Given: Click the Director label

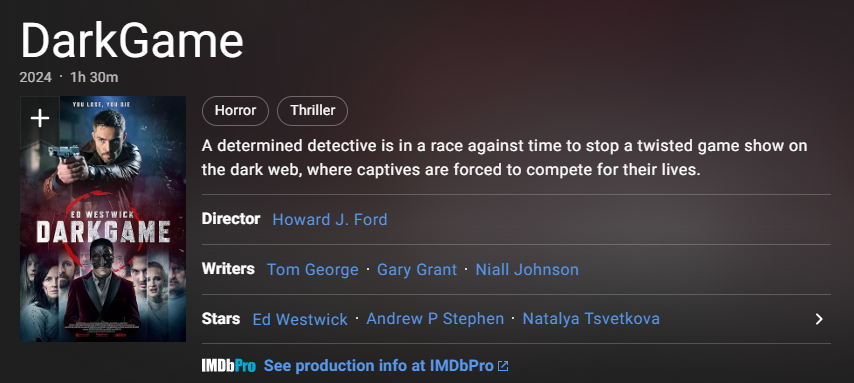Looking at the screenshot, I should click(x=231, y=219).
